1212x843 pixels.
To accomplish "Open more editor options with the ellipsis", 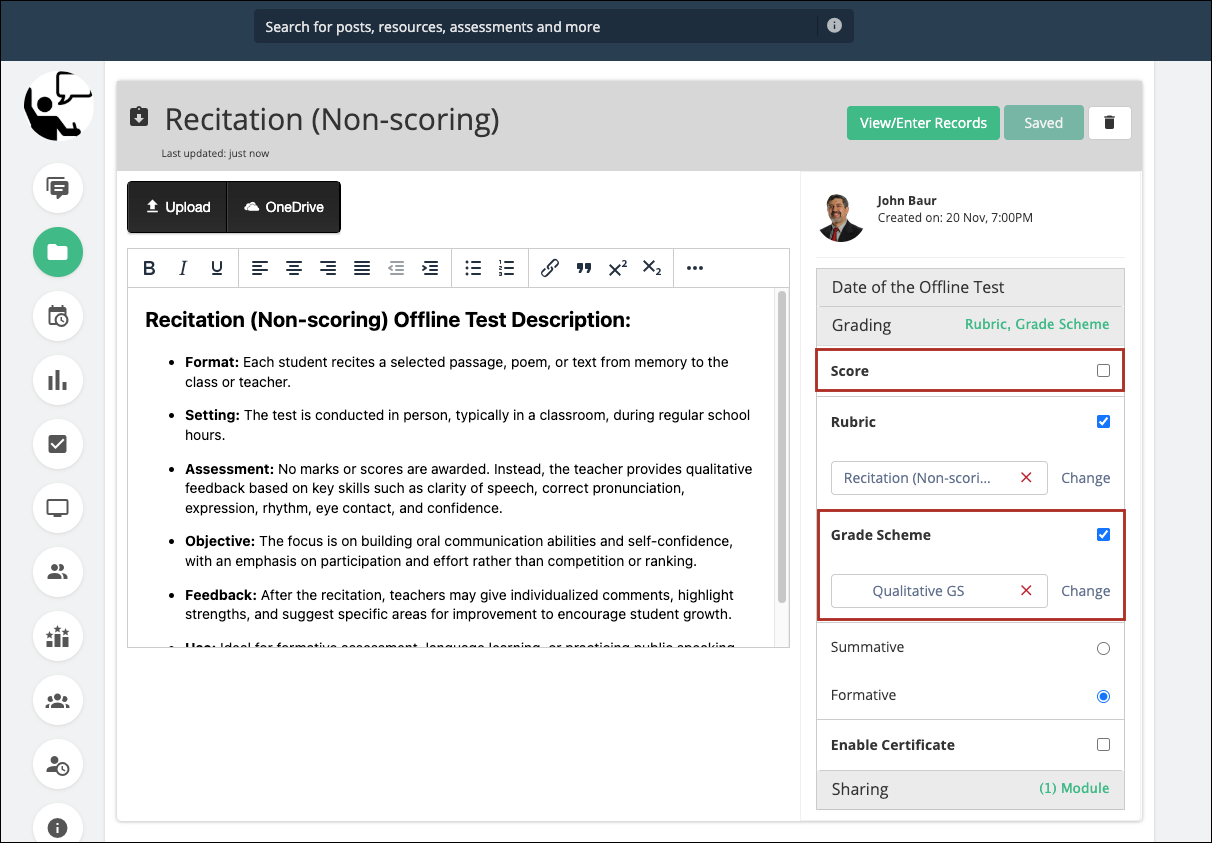I will 695,268.
